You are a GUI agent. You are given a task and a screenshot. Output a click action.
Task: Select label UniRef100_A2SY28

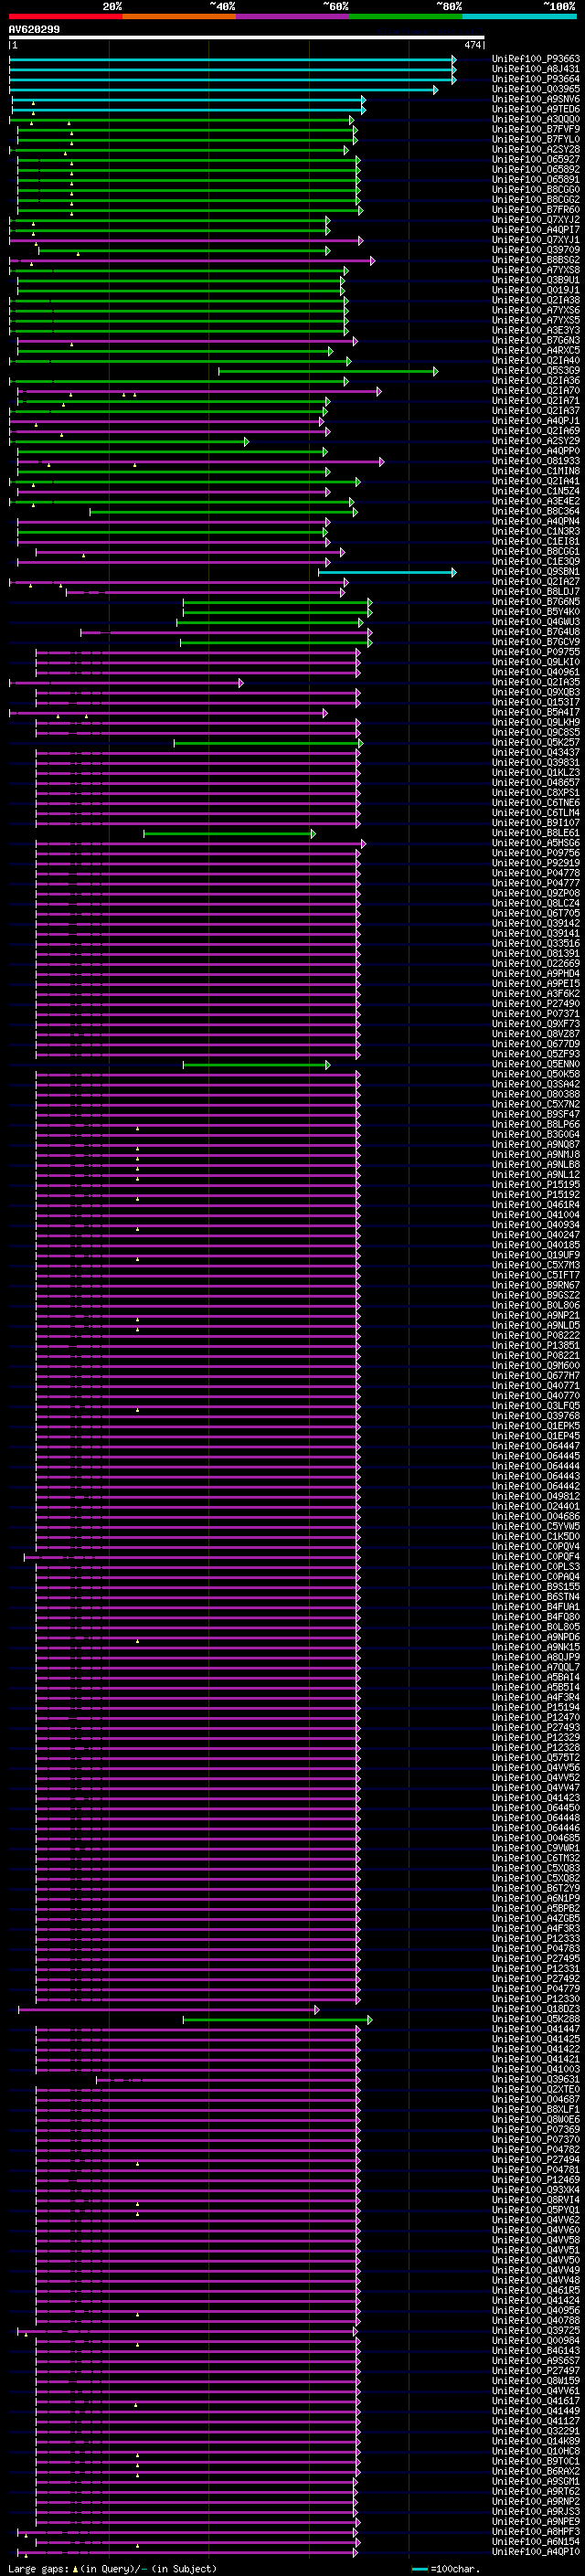(536, 149)
